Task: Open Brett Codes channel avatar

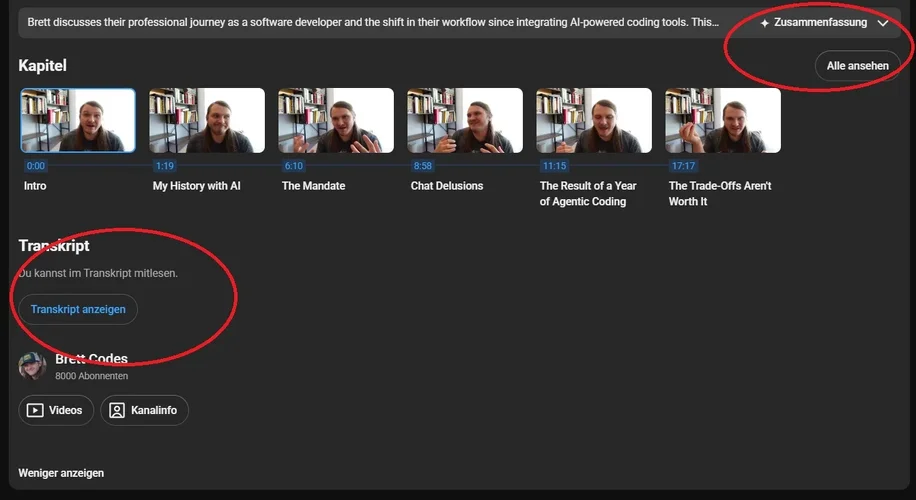Action: (32, 366)
